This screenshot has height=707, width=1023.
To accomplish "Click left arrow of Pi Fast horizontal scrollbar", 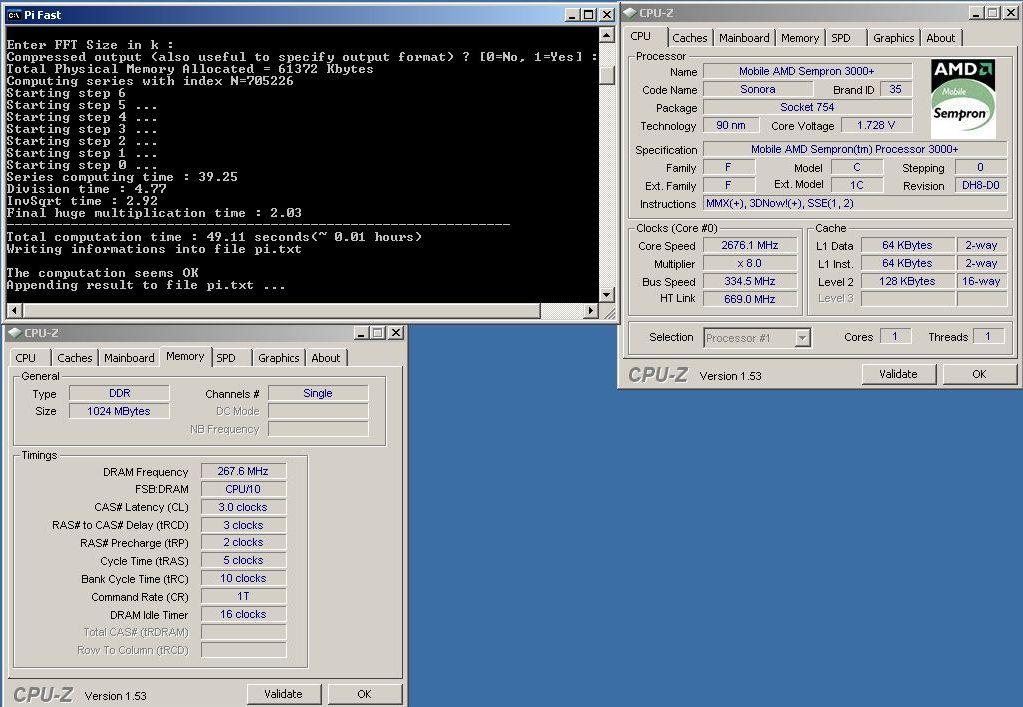I will click(x=14, y=310).
